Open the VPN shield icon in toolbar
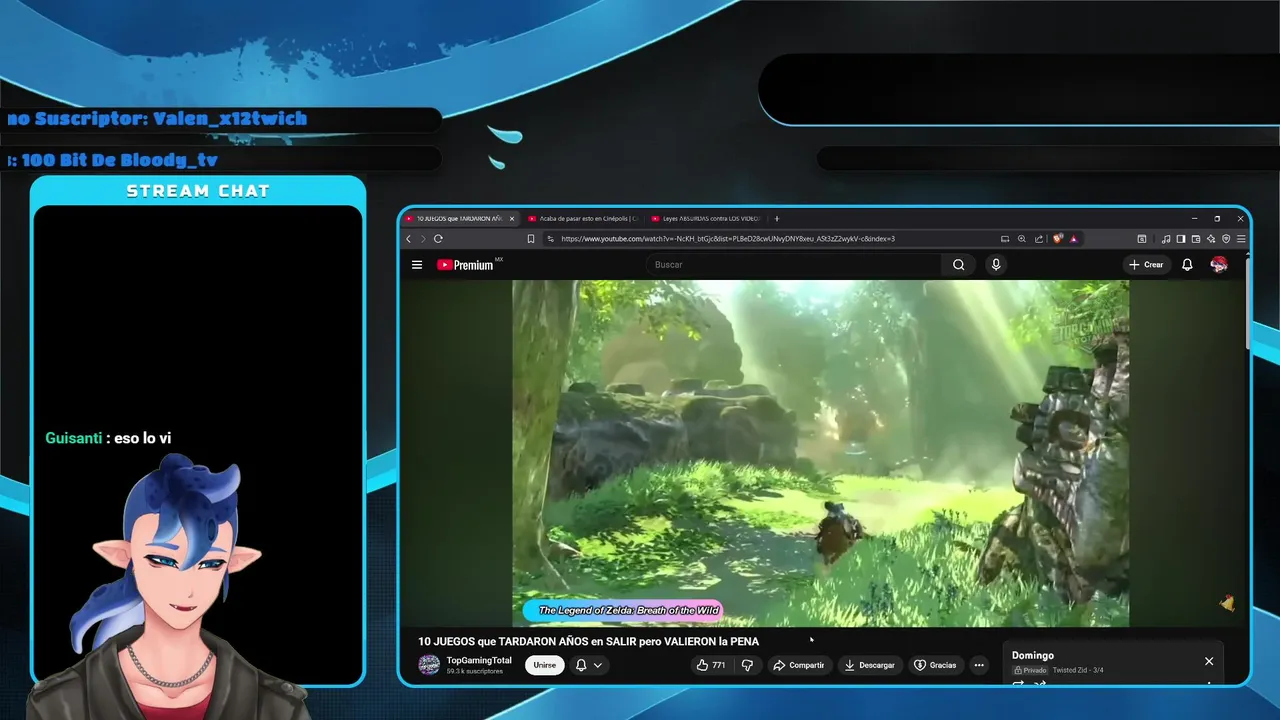The height and width of the screenshot is (720, 1280). coord(1226,239)
